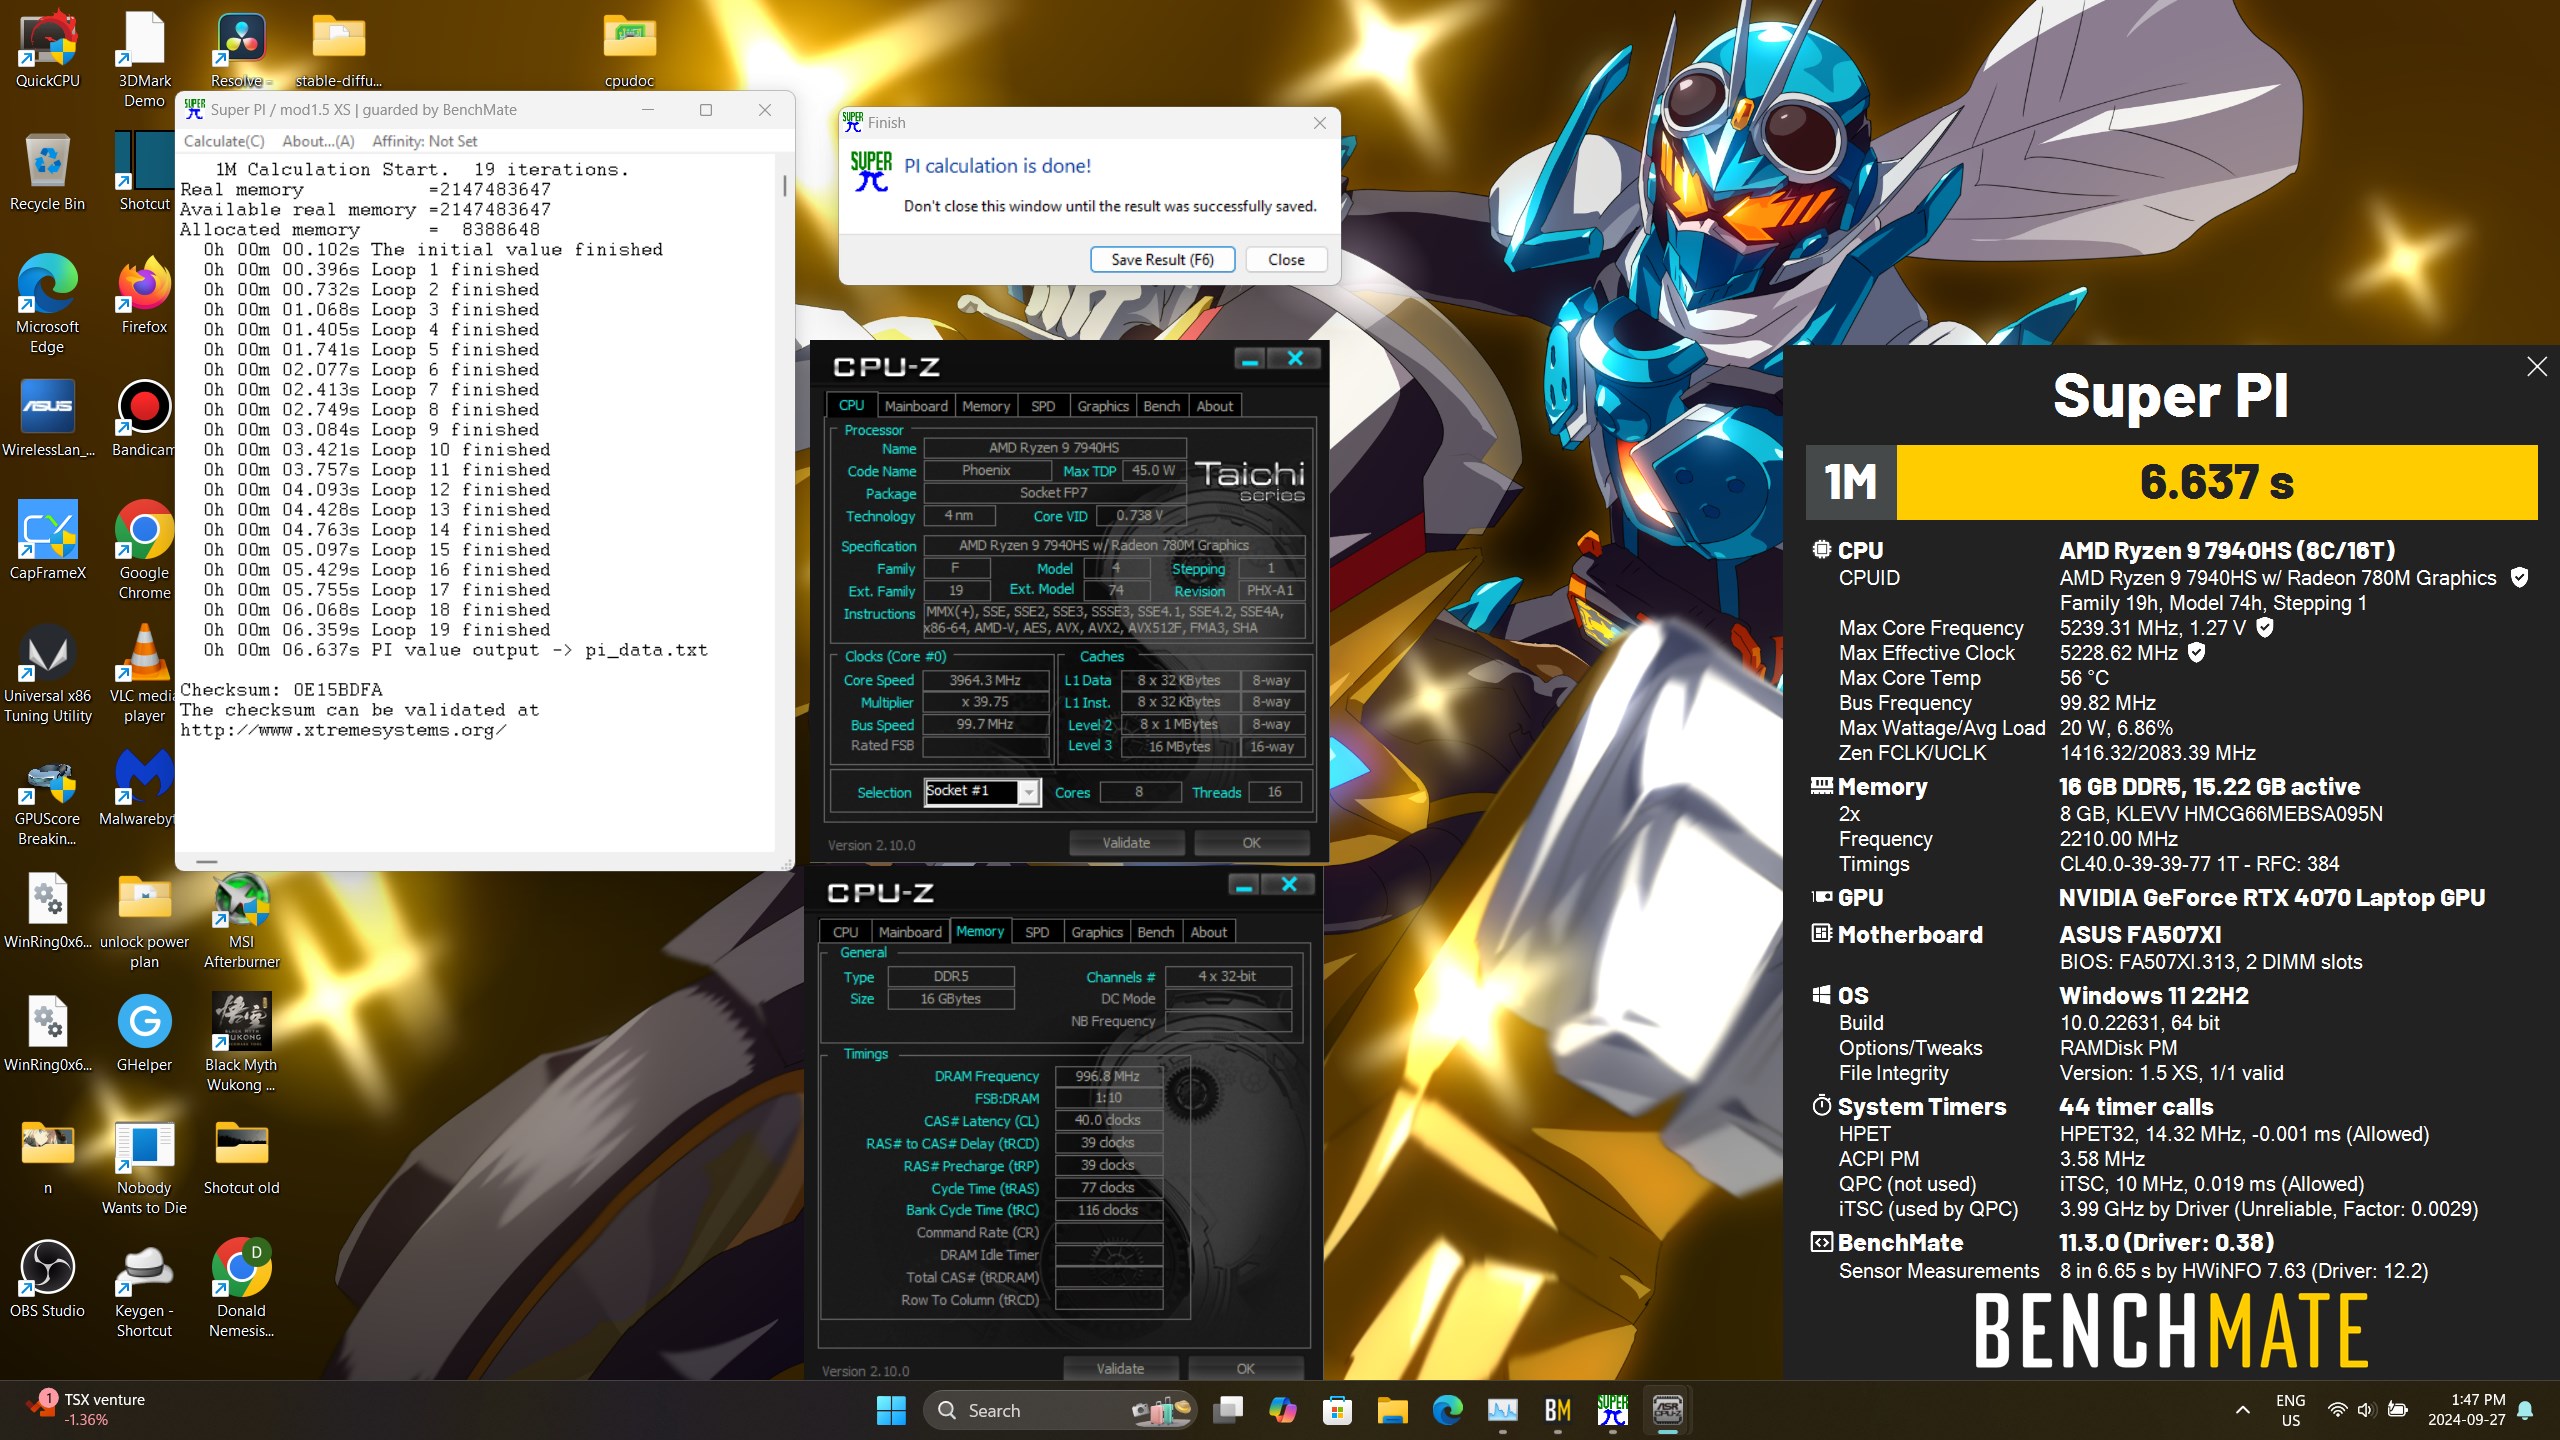
Task: Click taskbar Search box
Action: pos(1060,1410)
